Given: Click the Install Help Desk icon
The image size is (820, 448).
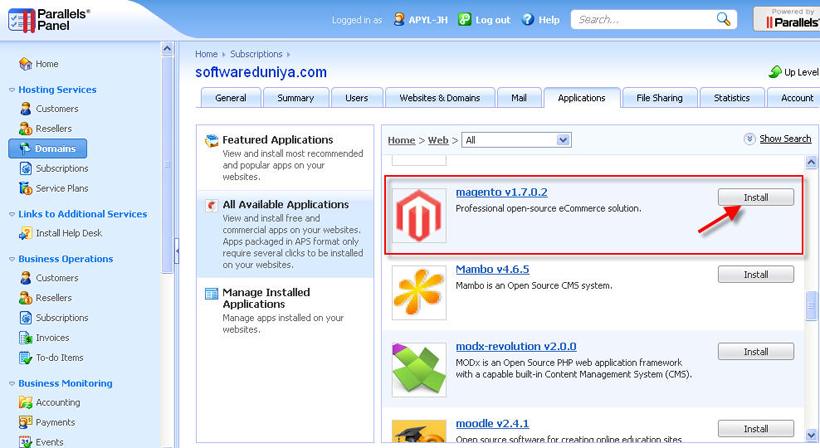Looking at the screenshot, I should pyautogui.click(x=25, y=233).
